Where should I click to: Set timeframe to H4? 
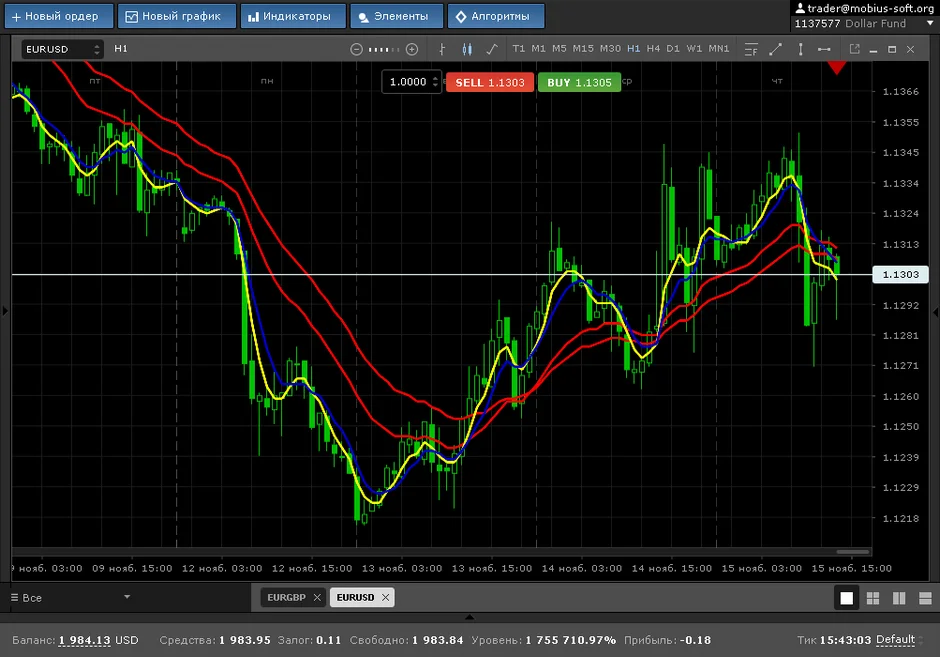click(653, 49)
